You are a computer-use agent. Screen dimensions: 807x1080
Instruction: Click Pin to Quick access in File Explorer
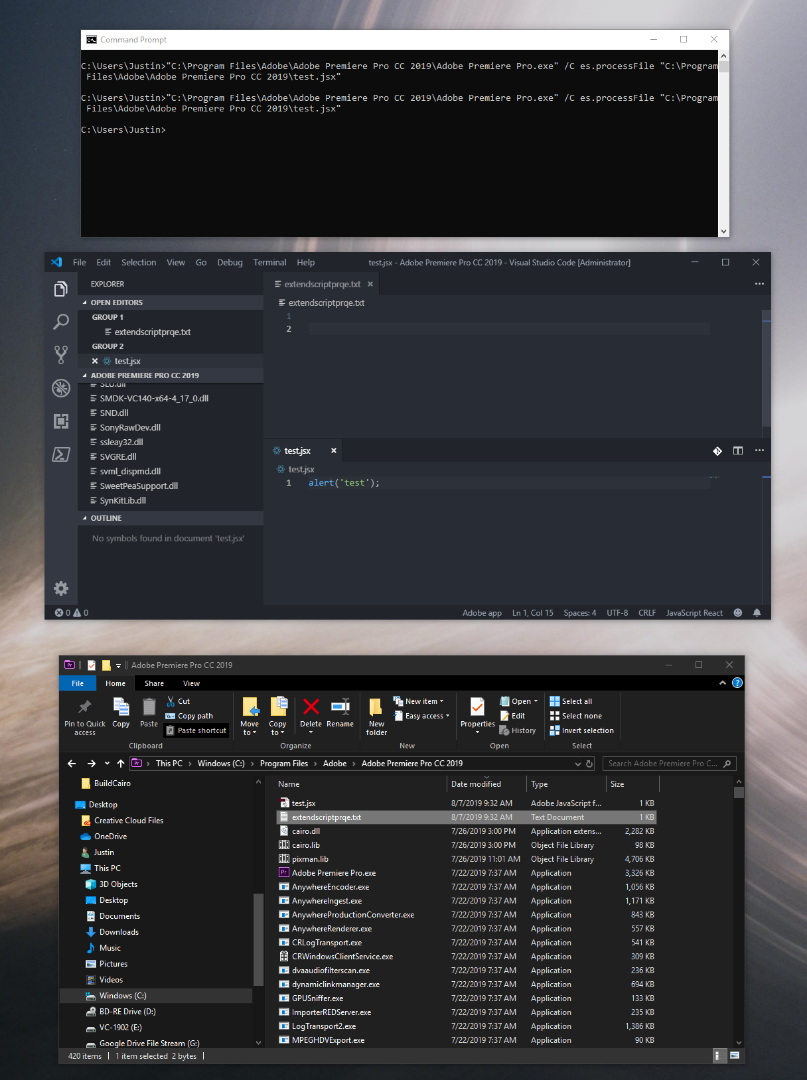85,716
